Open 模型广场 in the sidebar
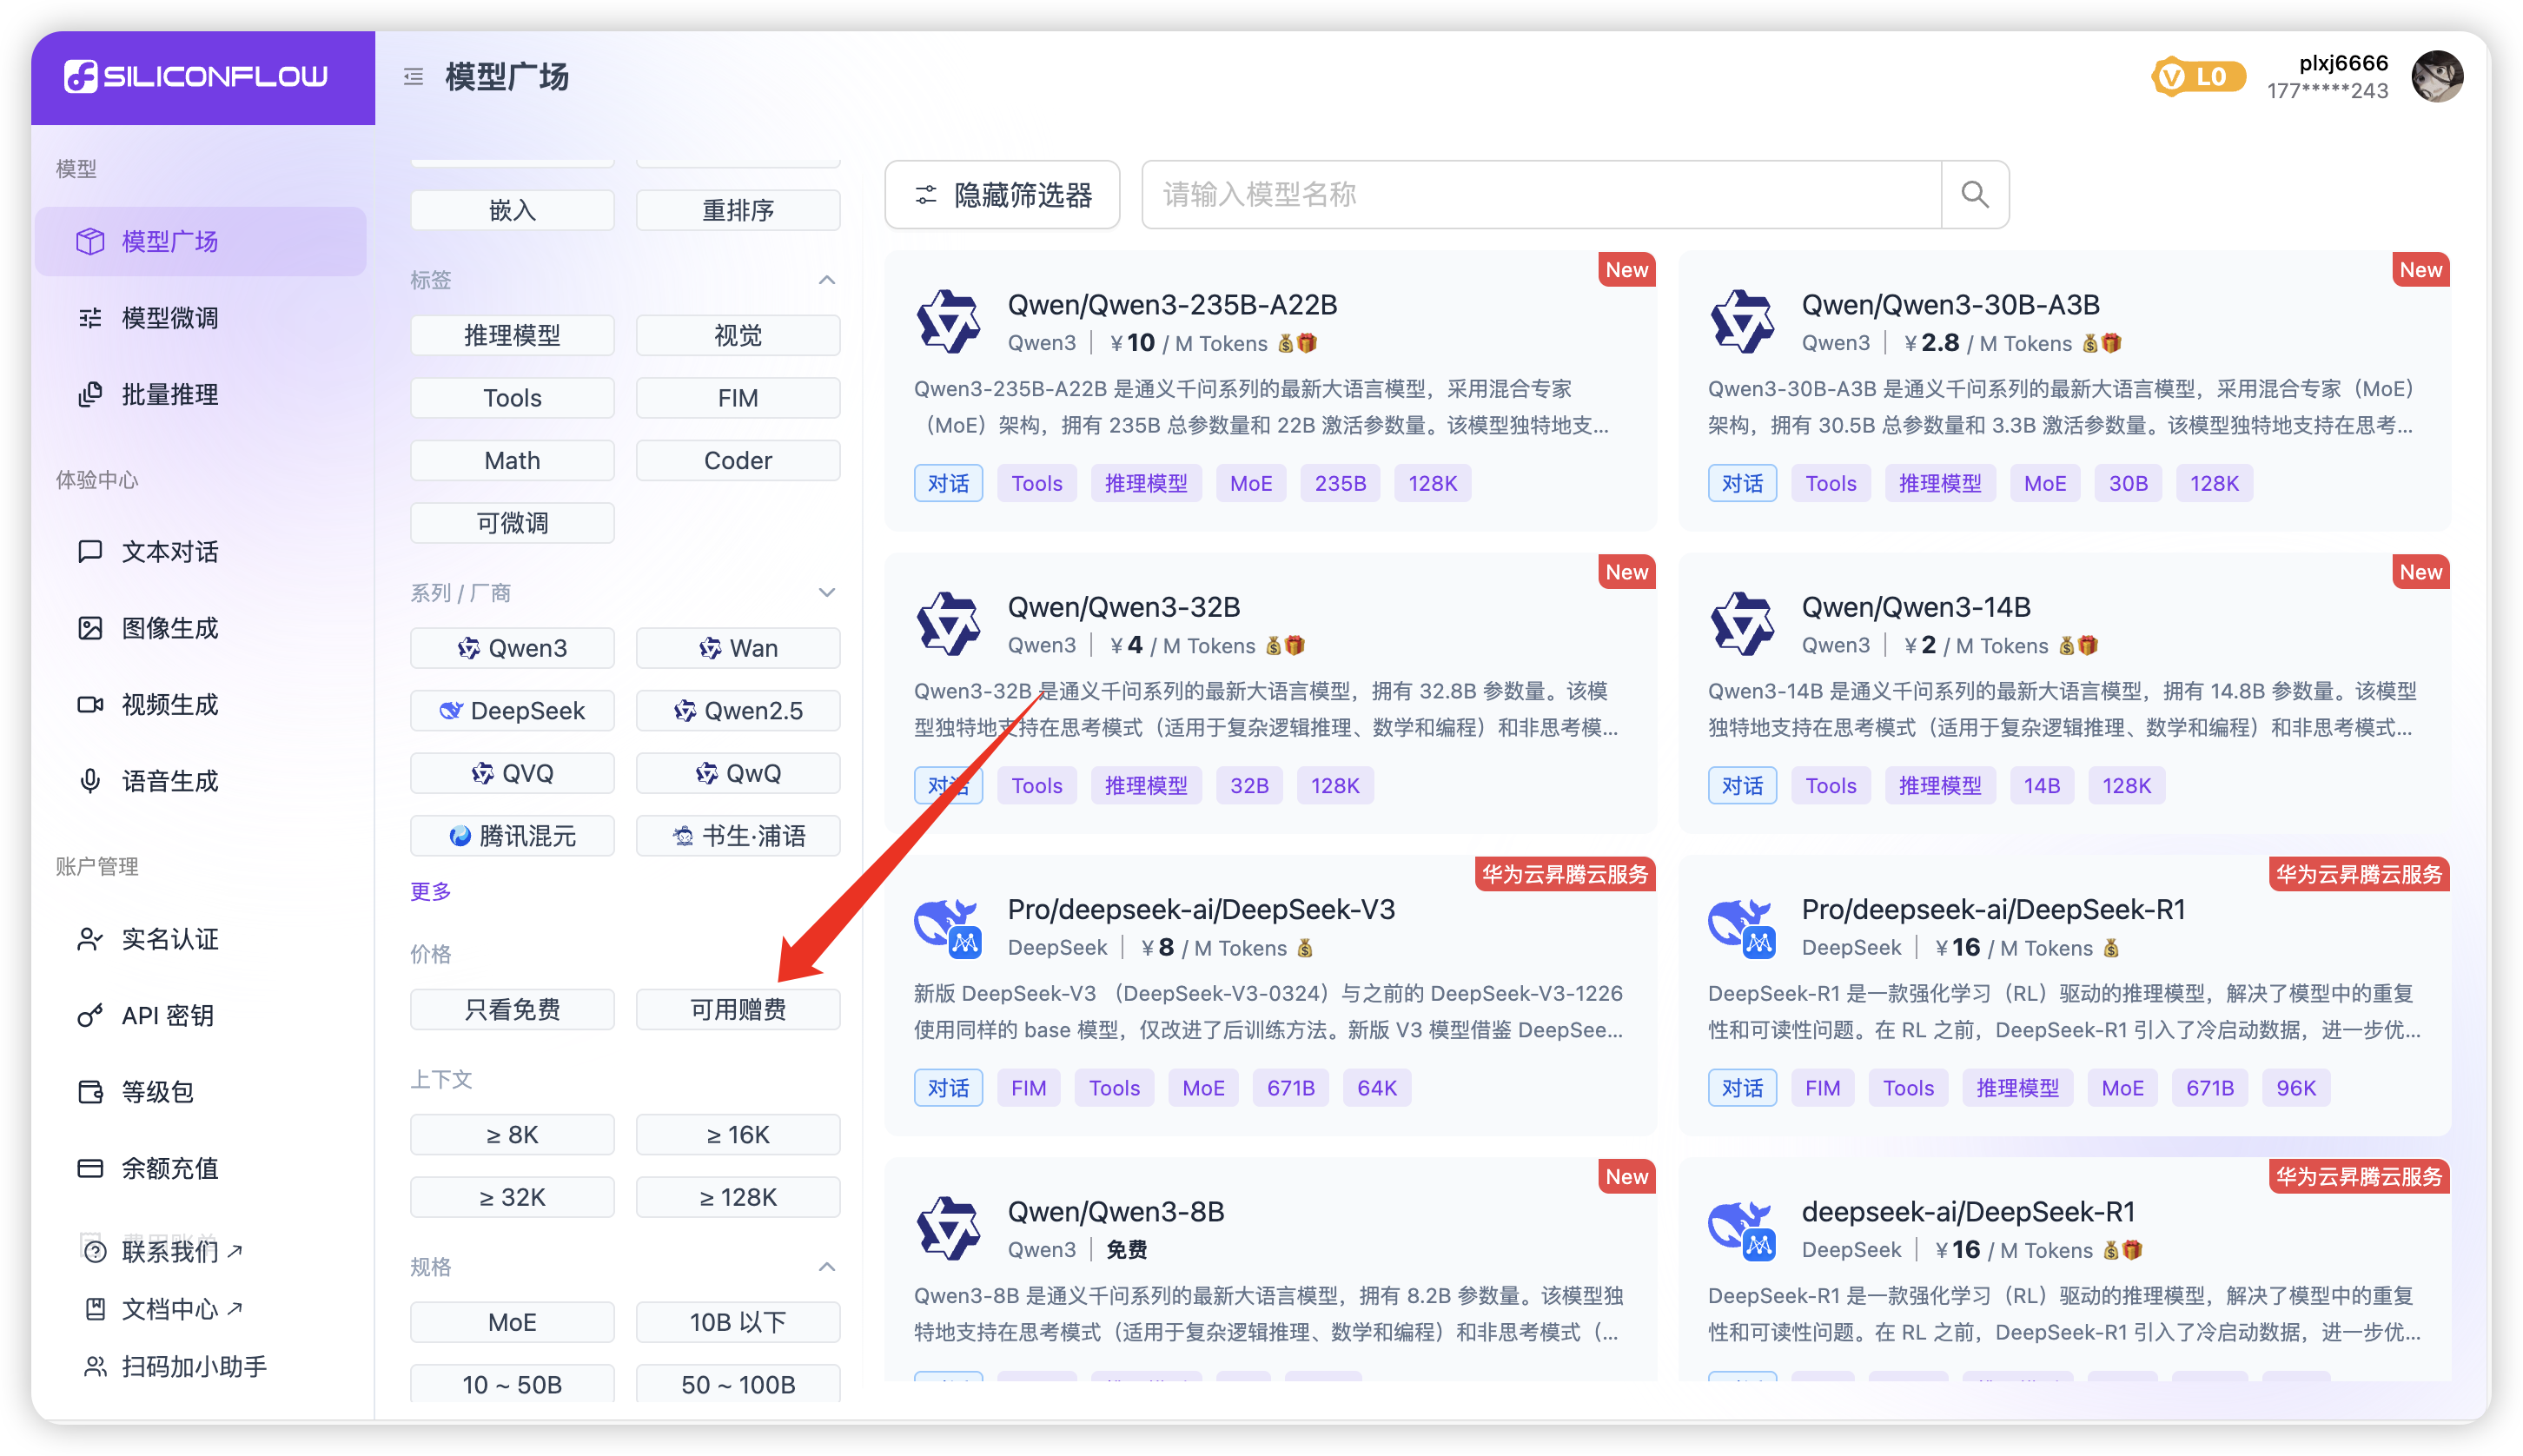Screen dimensions: 2523x1456 200,241
